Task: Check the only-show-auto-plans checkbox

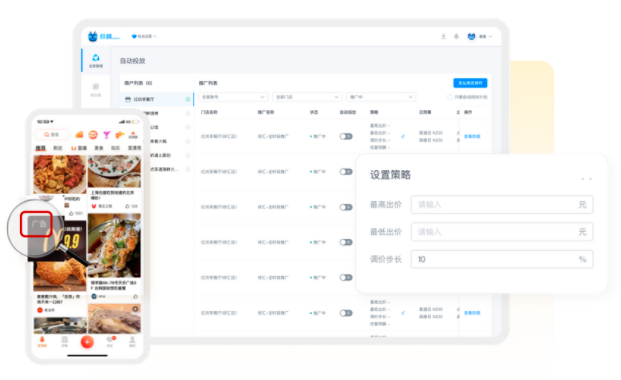Action: coord(450,97)
